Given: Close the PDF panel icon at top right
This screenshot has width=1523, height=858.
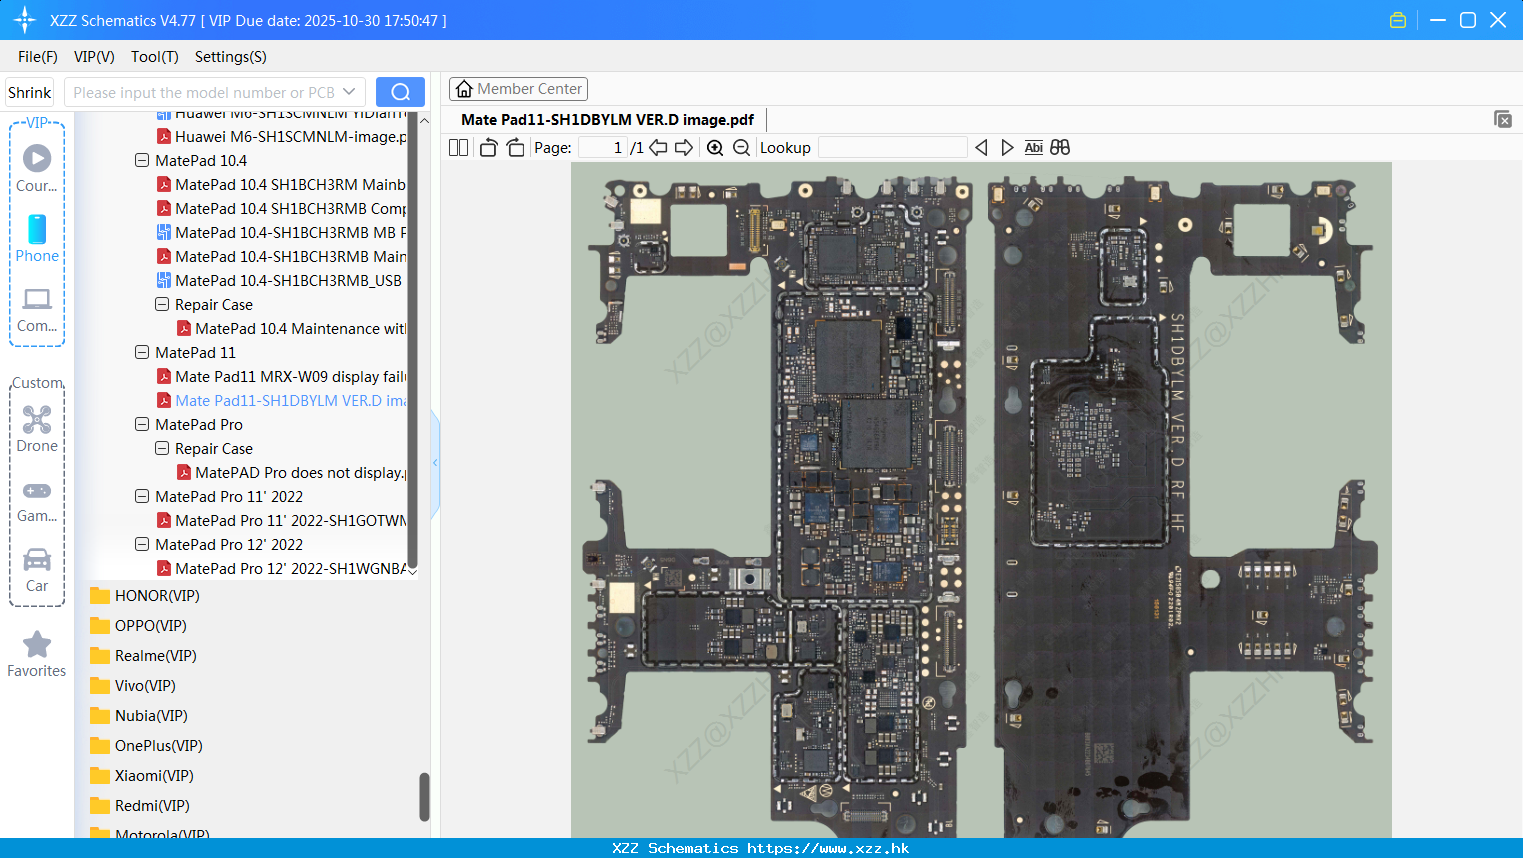Looking at the screenshot, I should 1502,119.
